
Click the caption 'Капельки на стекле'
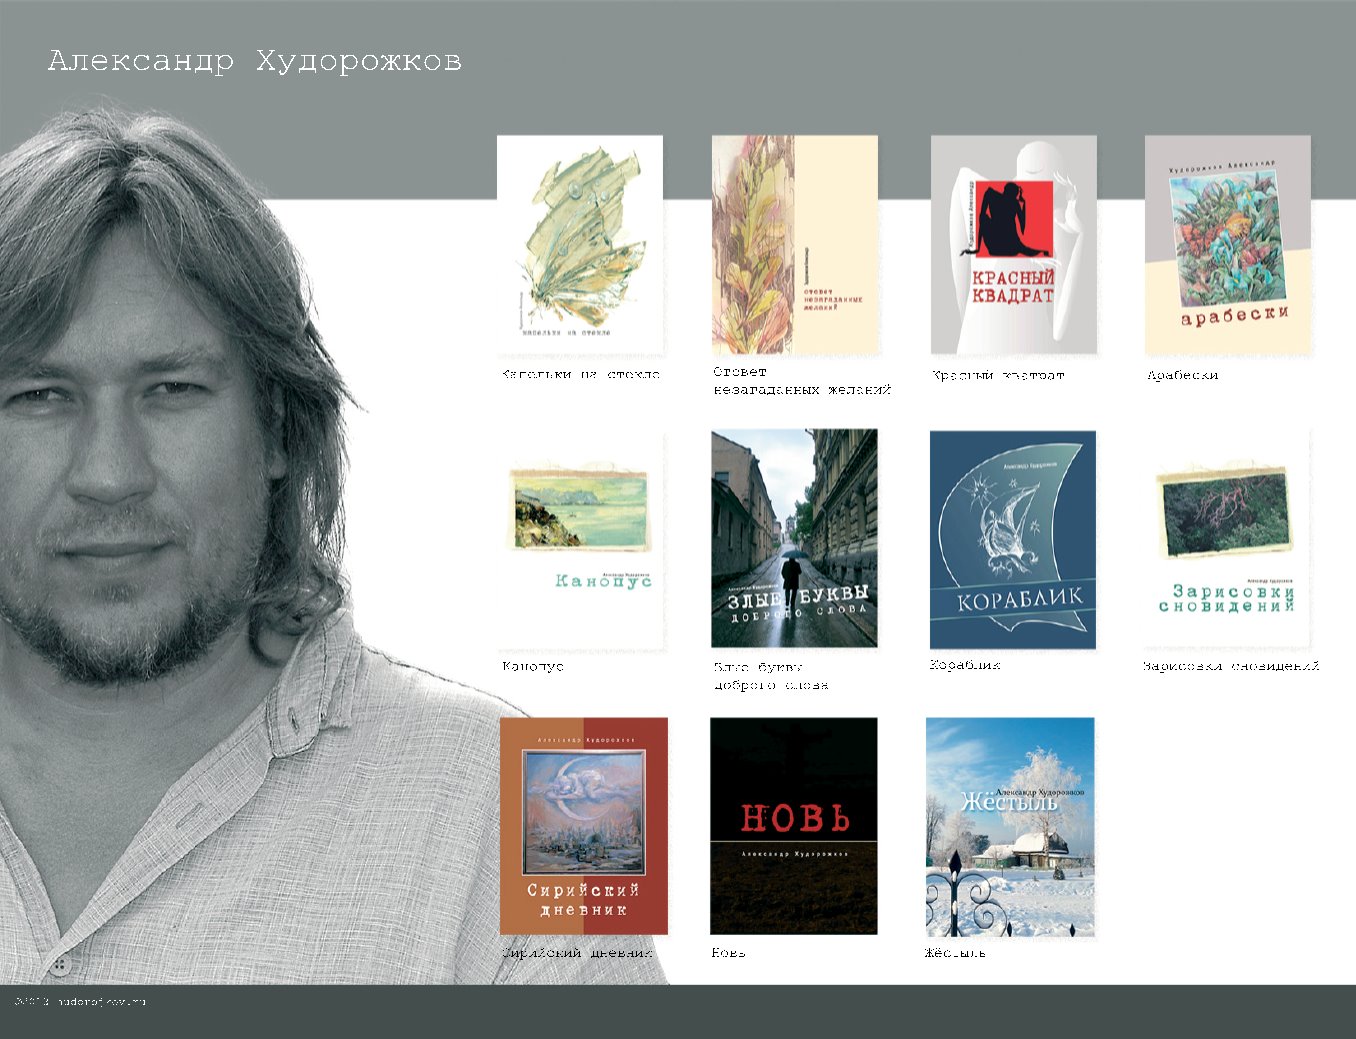click(x=581, y=374)
